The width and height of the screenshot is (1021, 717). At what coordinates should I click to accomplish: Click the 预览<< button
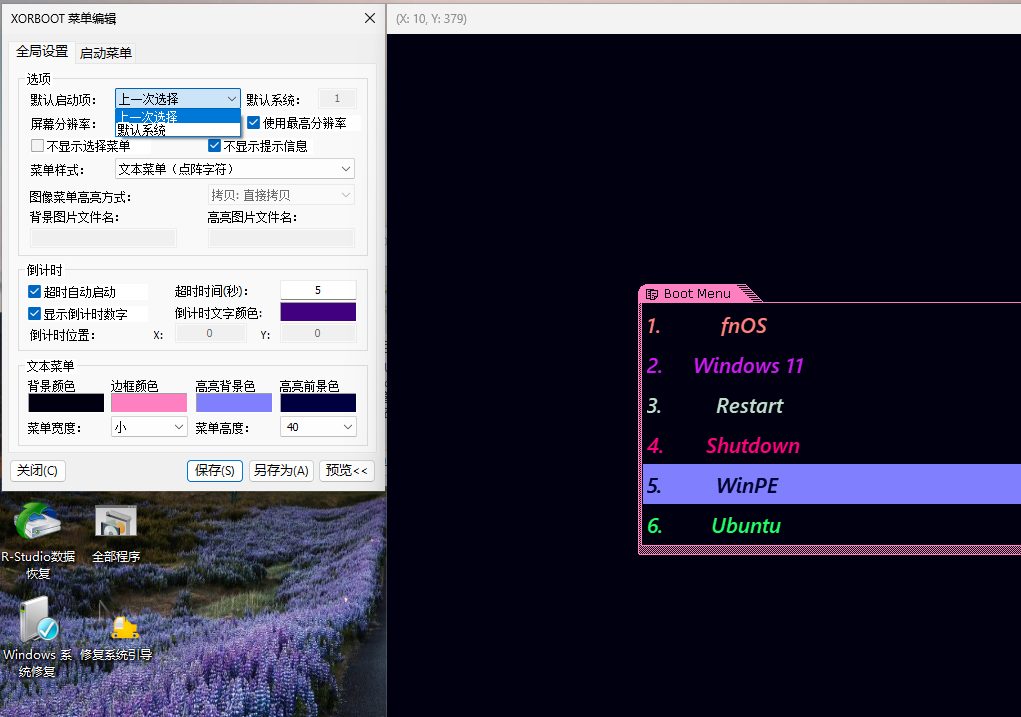tap(346, 470)
